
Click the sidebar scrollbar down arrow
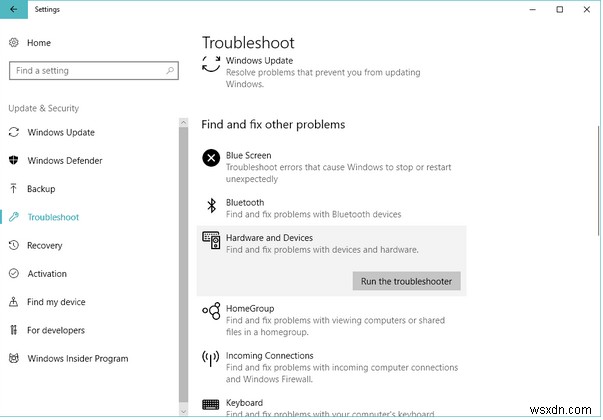tap(183, 411)
